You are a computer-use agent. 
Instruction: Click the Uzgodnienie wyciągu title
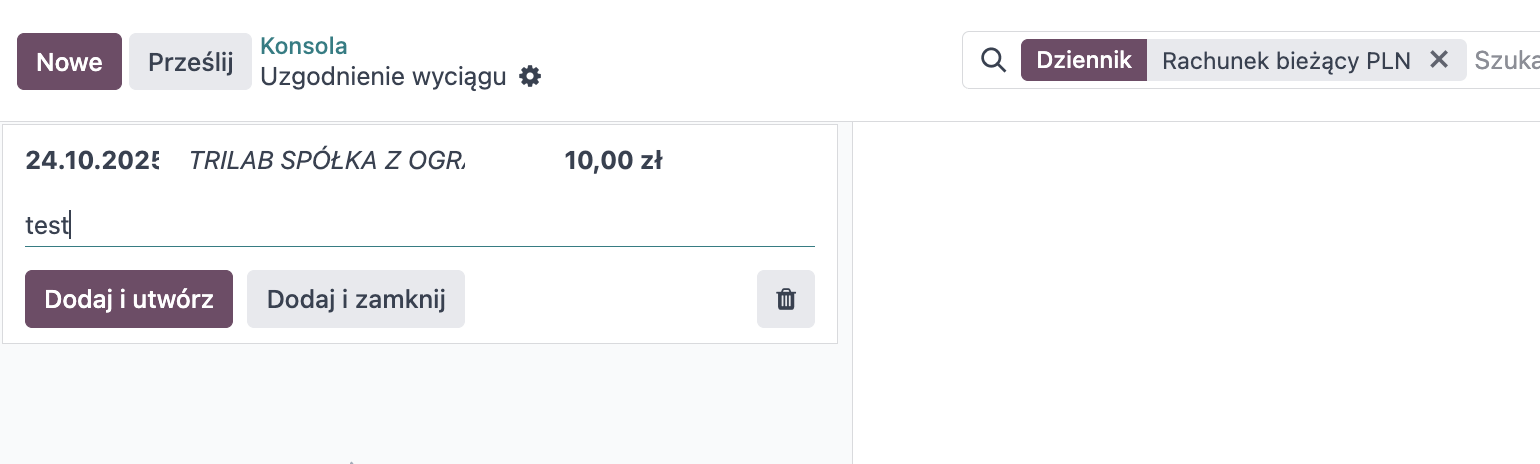[383, 76]
